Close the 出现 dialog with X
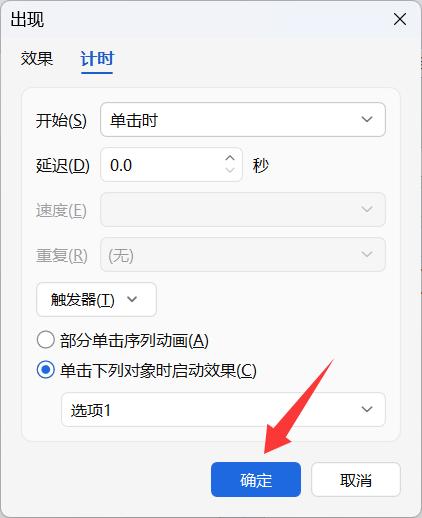This screenshot has width=422, height=518. 400,19
